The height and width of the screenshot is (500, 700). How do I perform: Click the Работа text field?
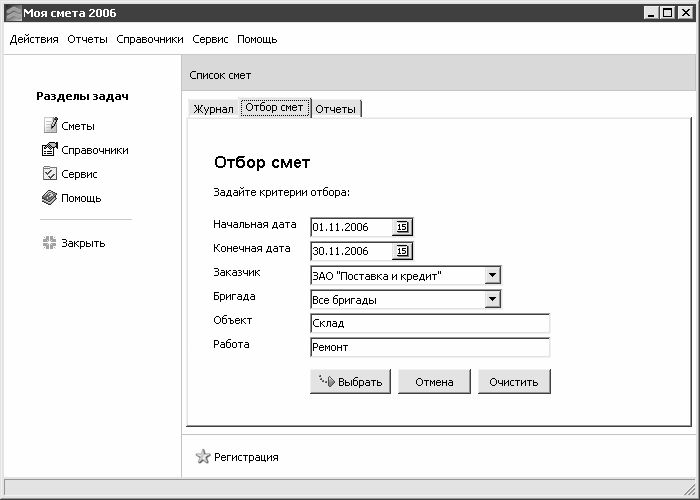coord(430,348)
